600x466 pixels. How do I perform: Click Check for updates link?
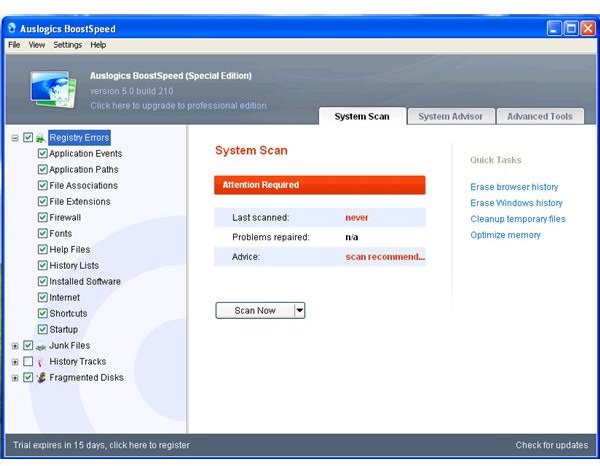click(x=551, y=445)
